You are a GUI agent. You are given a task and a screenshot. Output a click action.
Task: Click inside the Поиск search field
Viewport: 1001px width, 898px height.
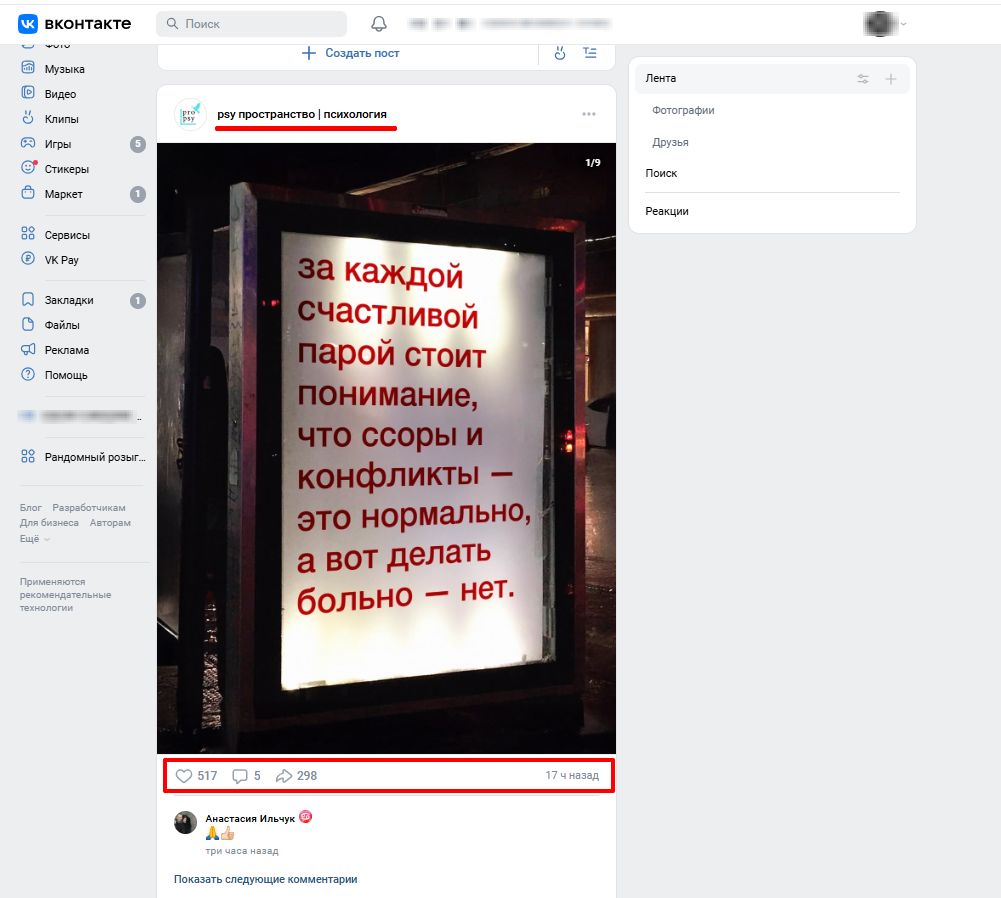(x=252, y=24)
